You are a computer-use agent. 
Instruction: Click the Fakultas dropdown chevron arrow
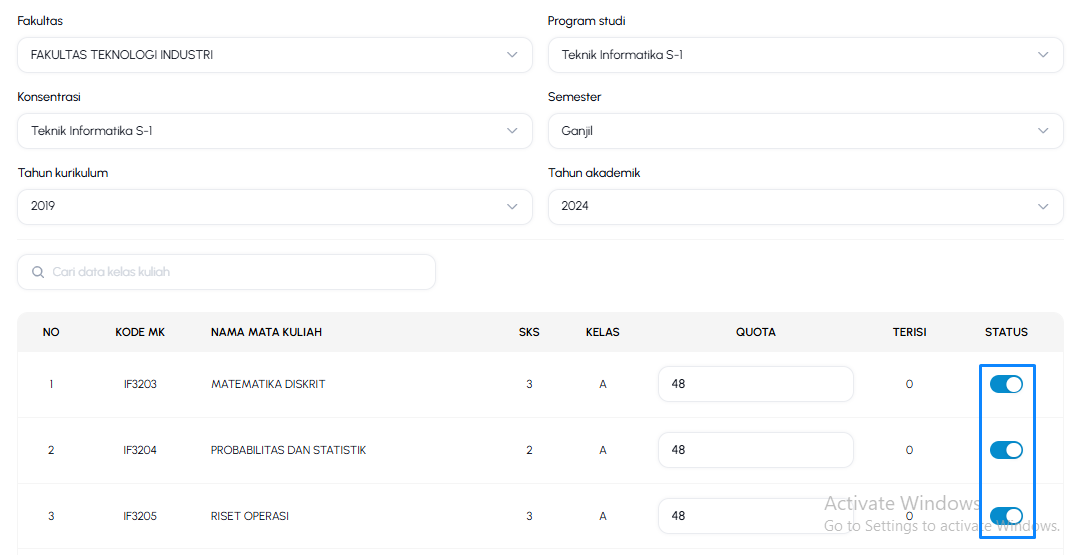pos(512,55)
